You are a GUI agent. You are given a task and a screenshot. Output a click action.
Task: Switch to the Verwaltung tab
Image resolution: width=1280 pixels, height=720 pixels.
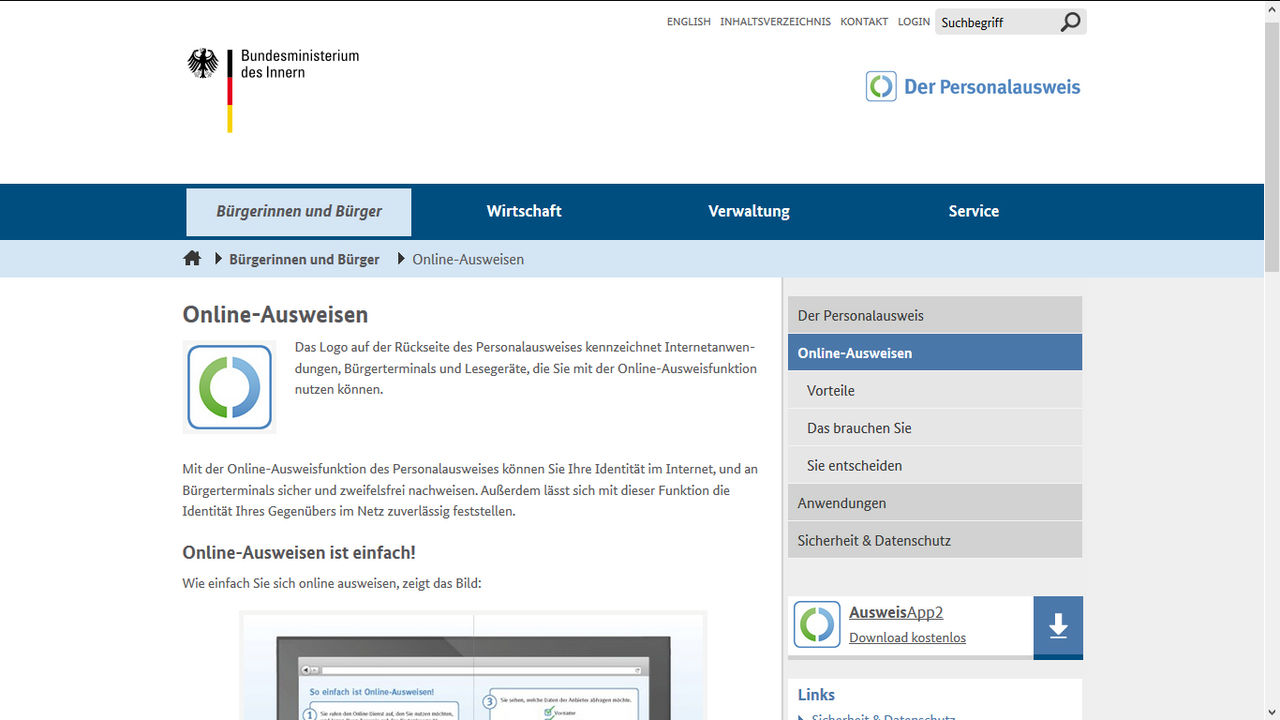click(x=749, y=212)
